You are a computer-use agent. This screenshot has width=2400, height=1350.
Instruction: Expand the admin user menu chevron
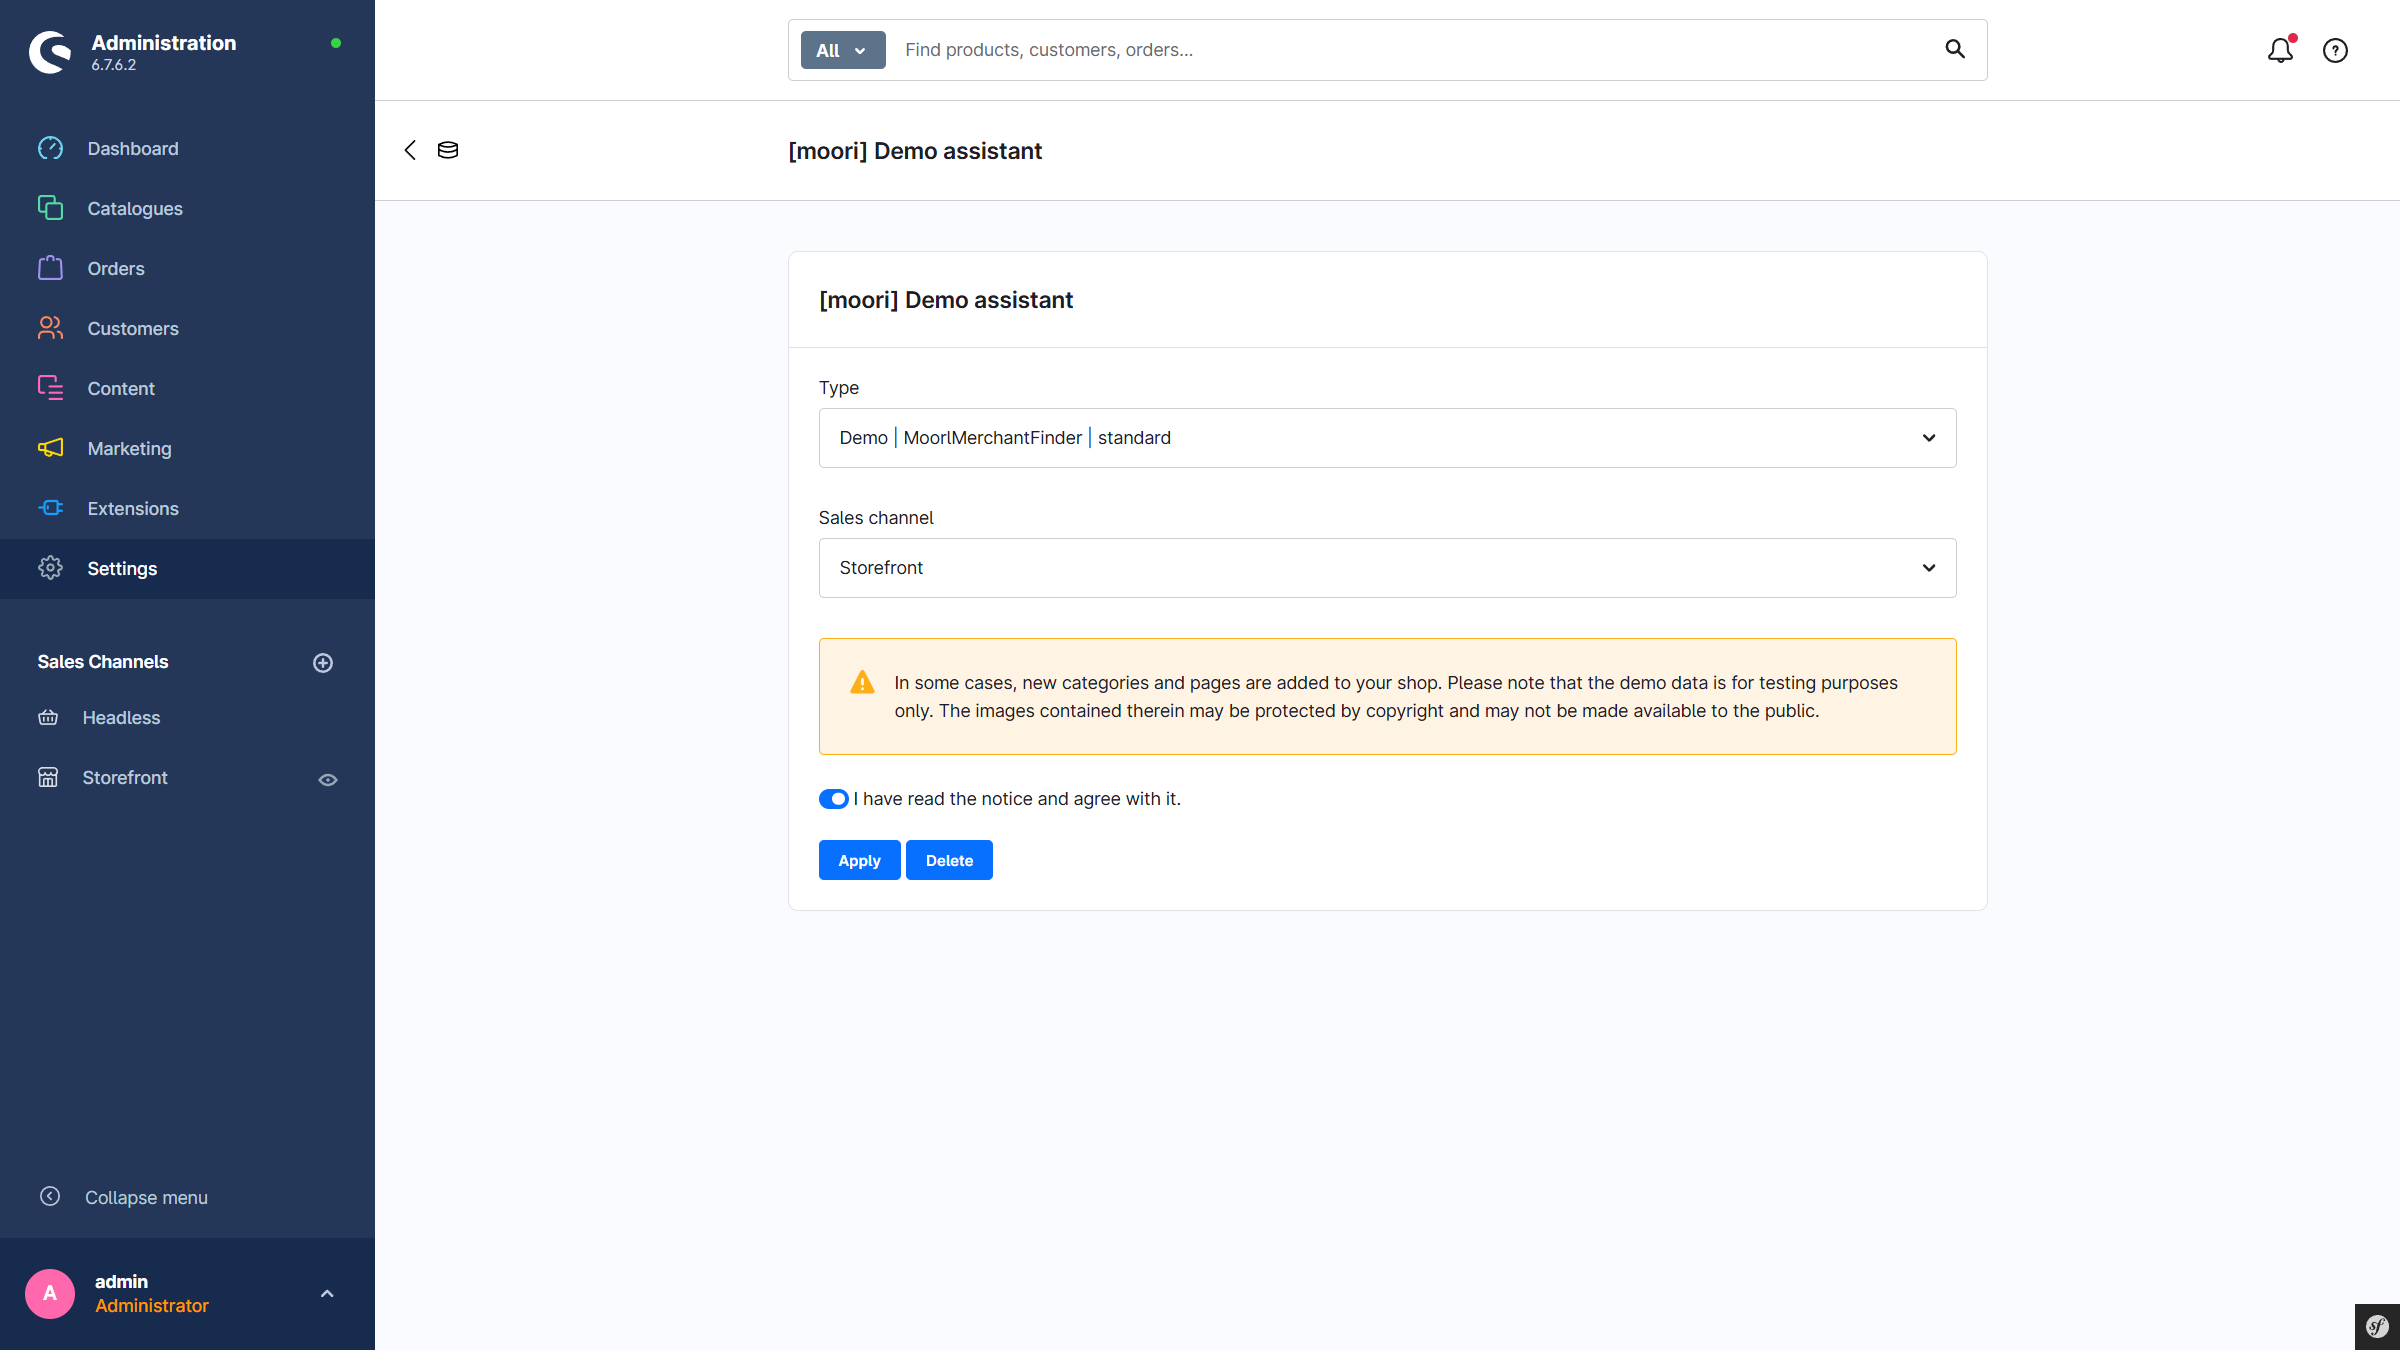pos(327,1294)
